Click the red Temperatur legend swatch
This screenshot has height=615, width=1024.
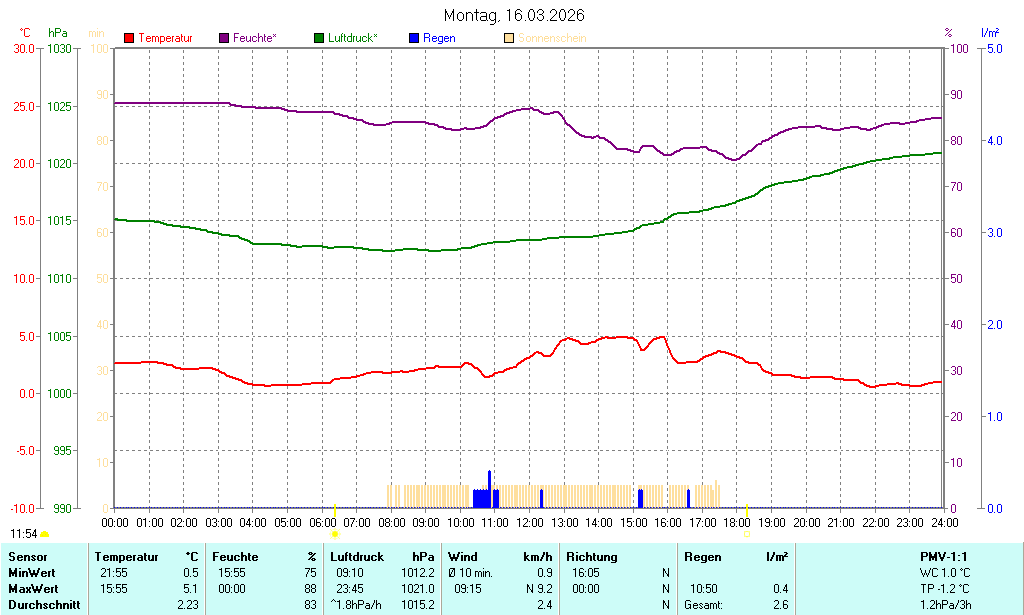tap(129, 38)
